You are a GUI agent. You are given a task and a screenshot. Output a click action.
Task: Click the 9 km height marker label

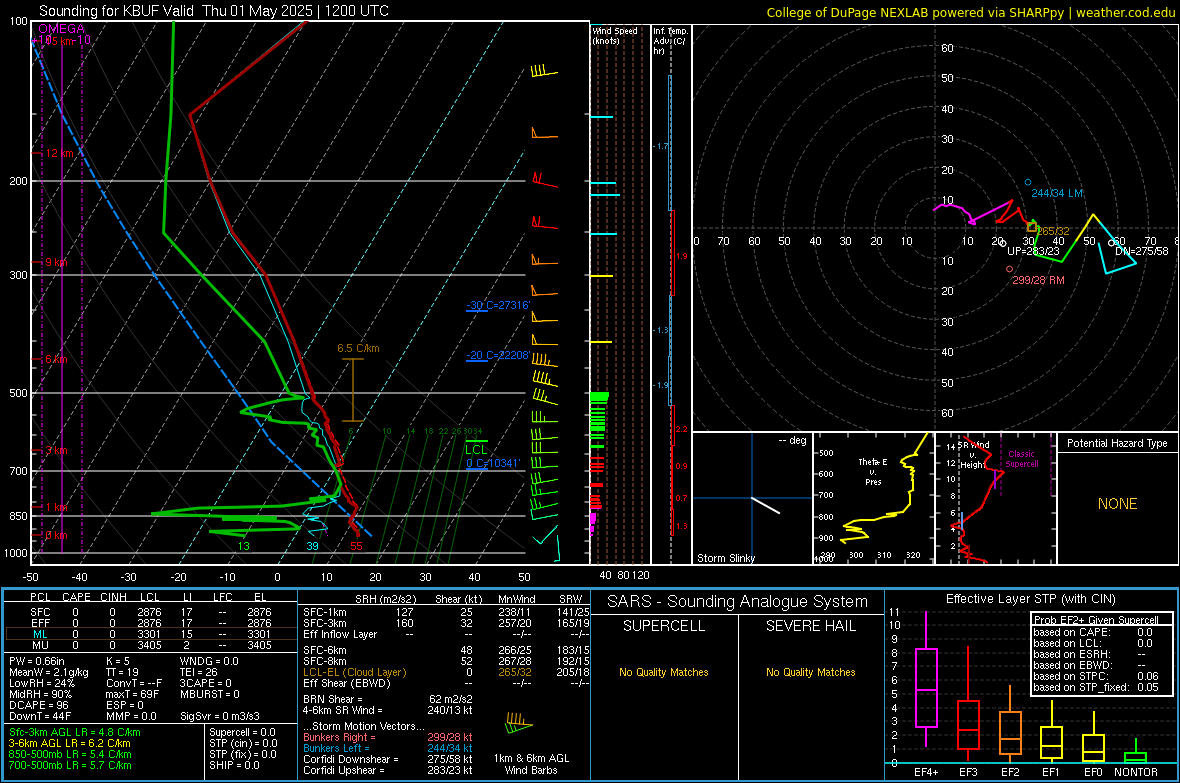[x=56, y=262]
